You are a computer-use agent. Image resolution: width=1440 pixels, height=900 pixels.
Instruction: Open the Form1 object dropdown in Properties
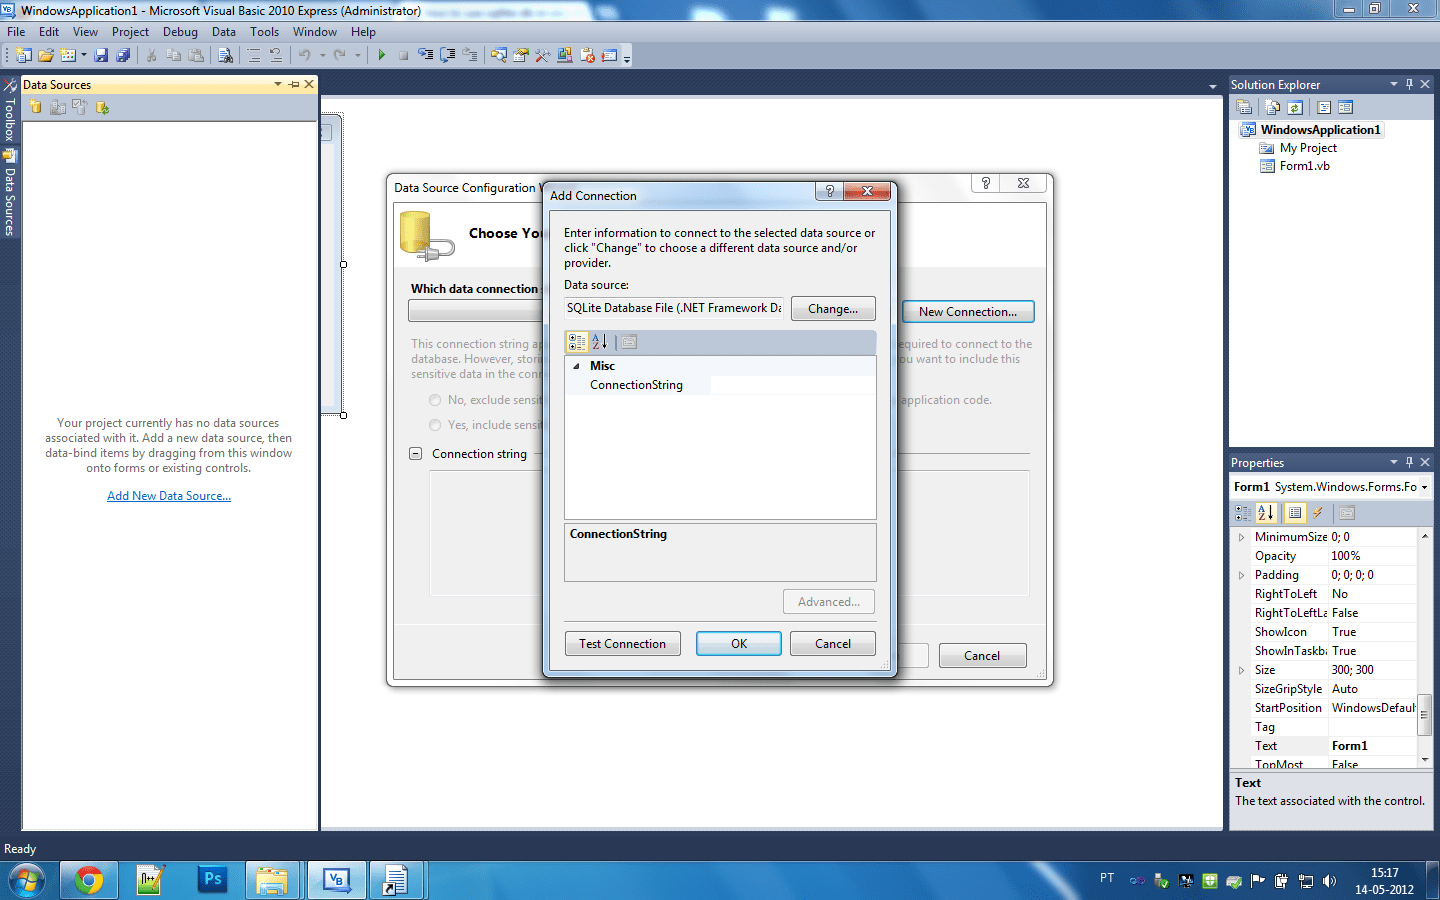pyautogui.click(x=1424, y=487)
